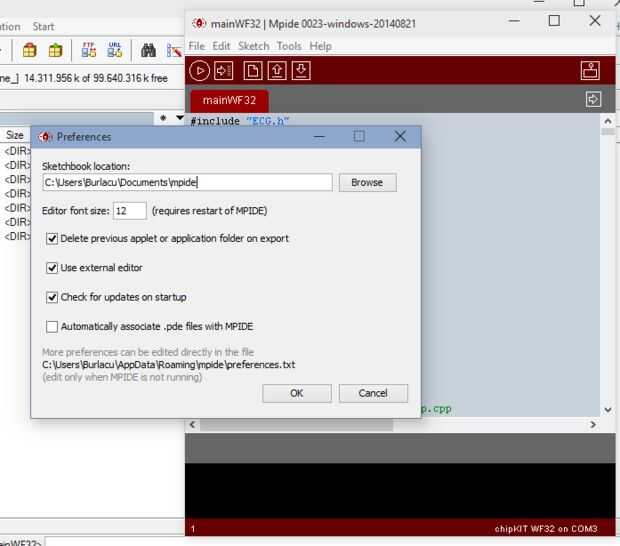Click the #include "ECG.h" code line
The width and height of the screenshot is (620, 546).
coord(240,121)
